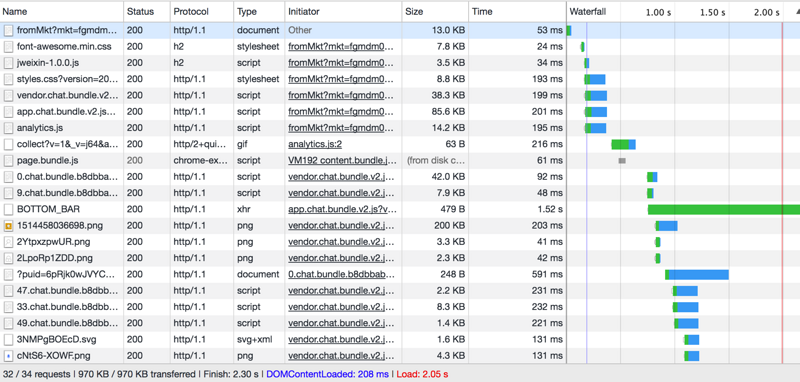Click the Load: 2.05 s status text

point(422,374)
